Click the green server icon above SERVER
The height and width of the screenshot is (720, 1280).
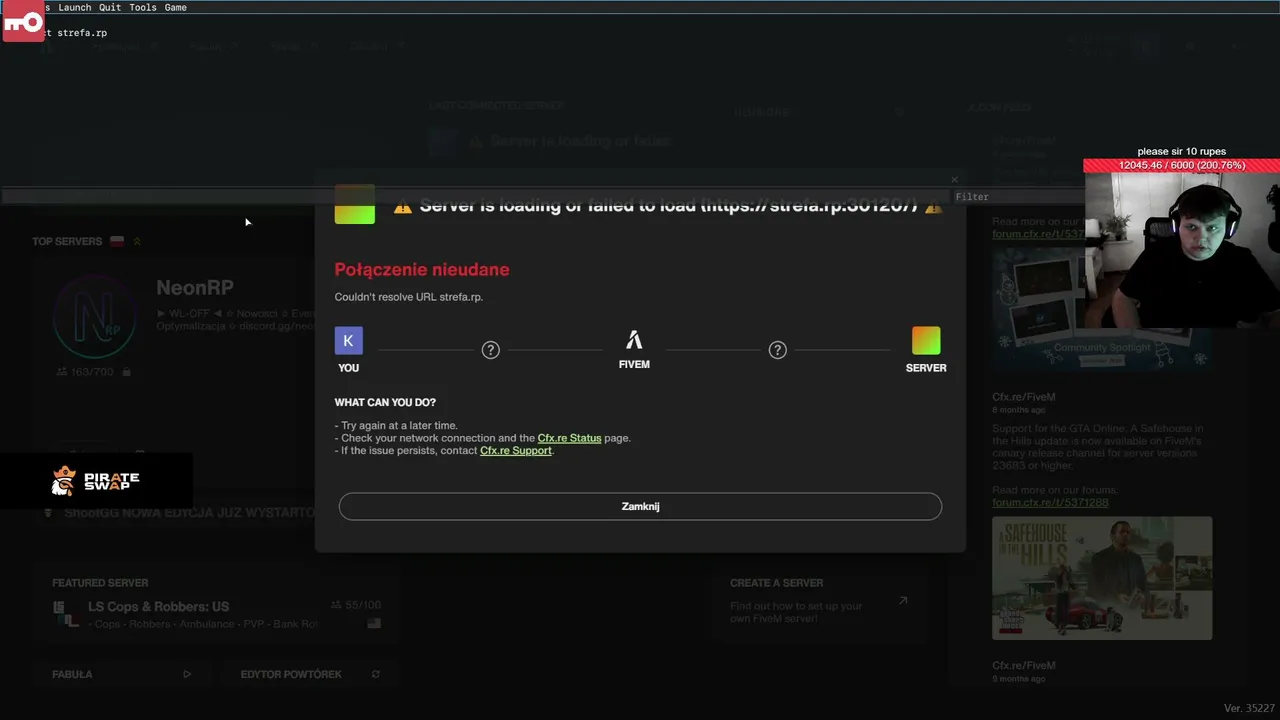click(926, 341)
